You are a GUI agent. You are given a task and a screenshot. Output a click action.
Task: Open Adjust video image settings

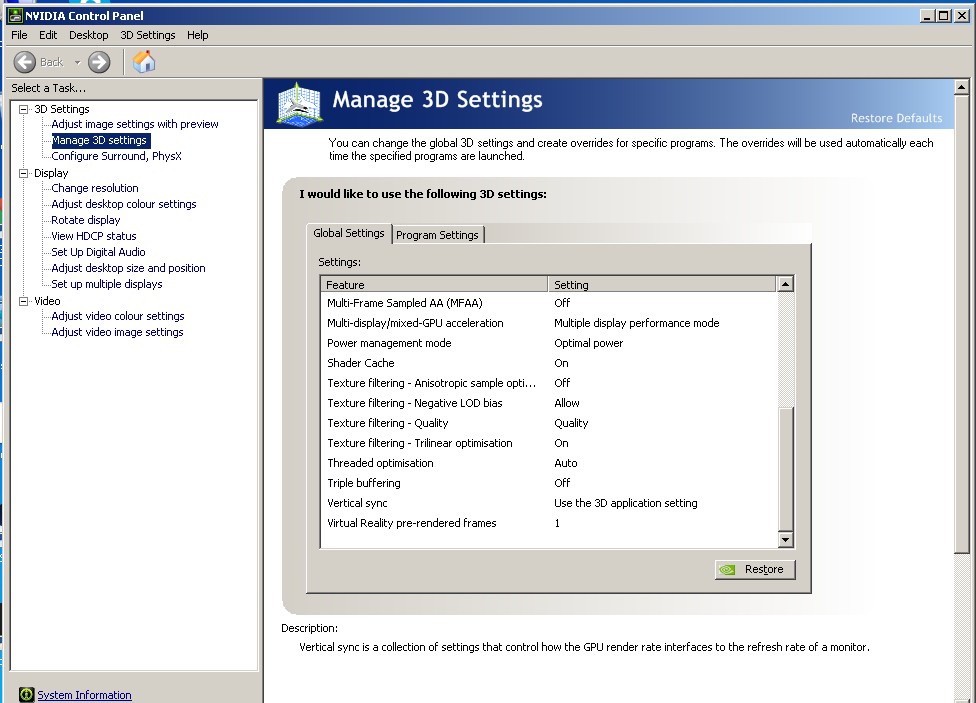(x=117, y=333)
